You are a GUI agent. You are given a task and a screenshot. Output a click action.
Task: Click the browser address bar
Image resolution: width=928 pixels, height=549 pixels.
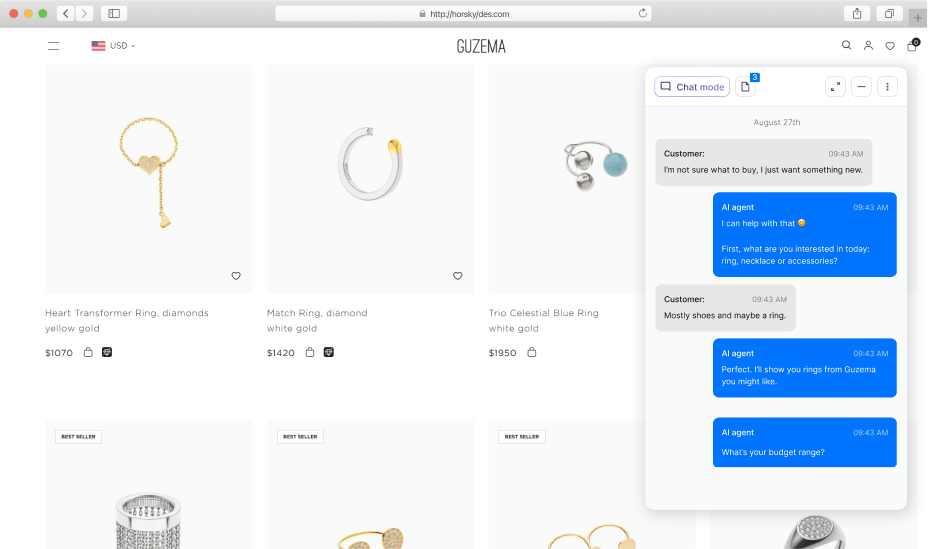463,14
